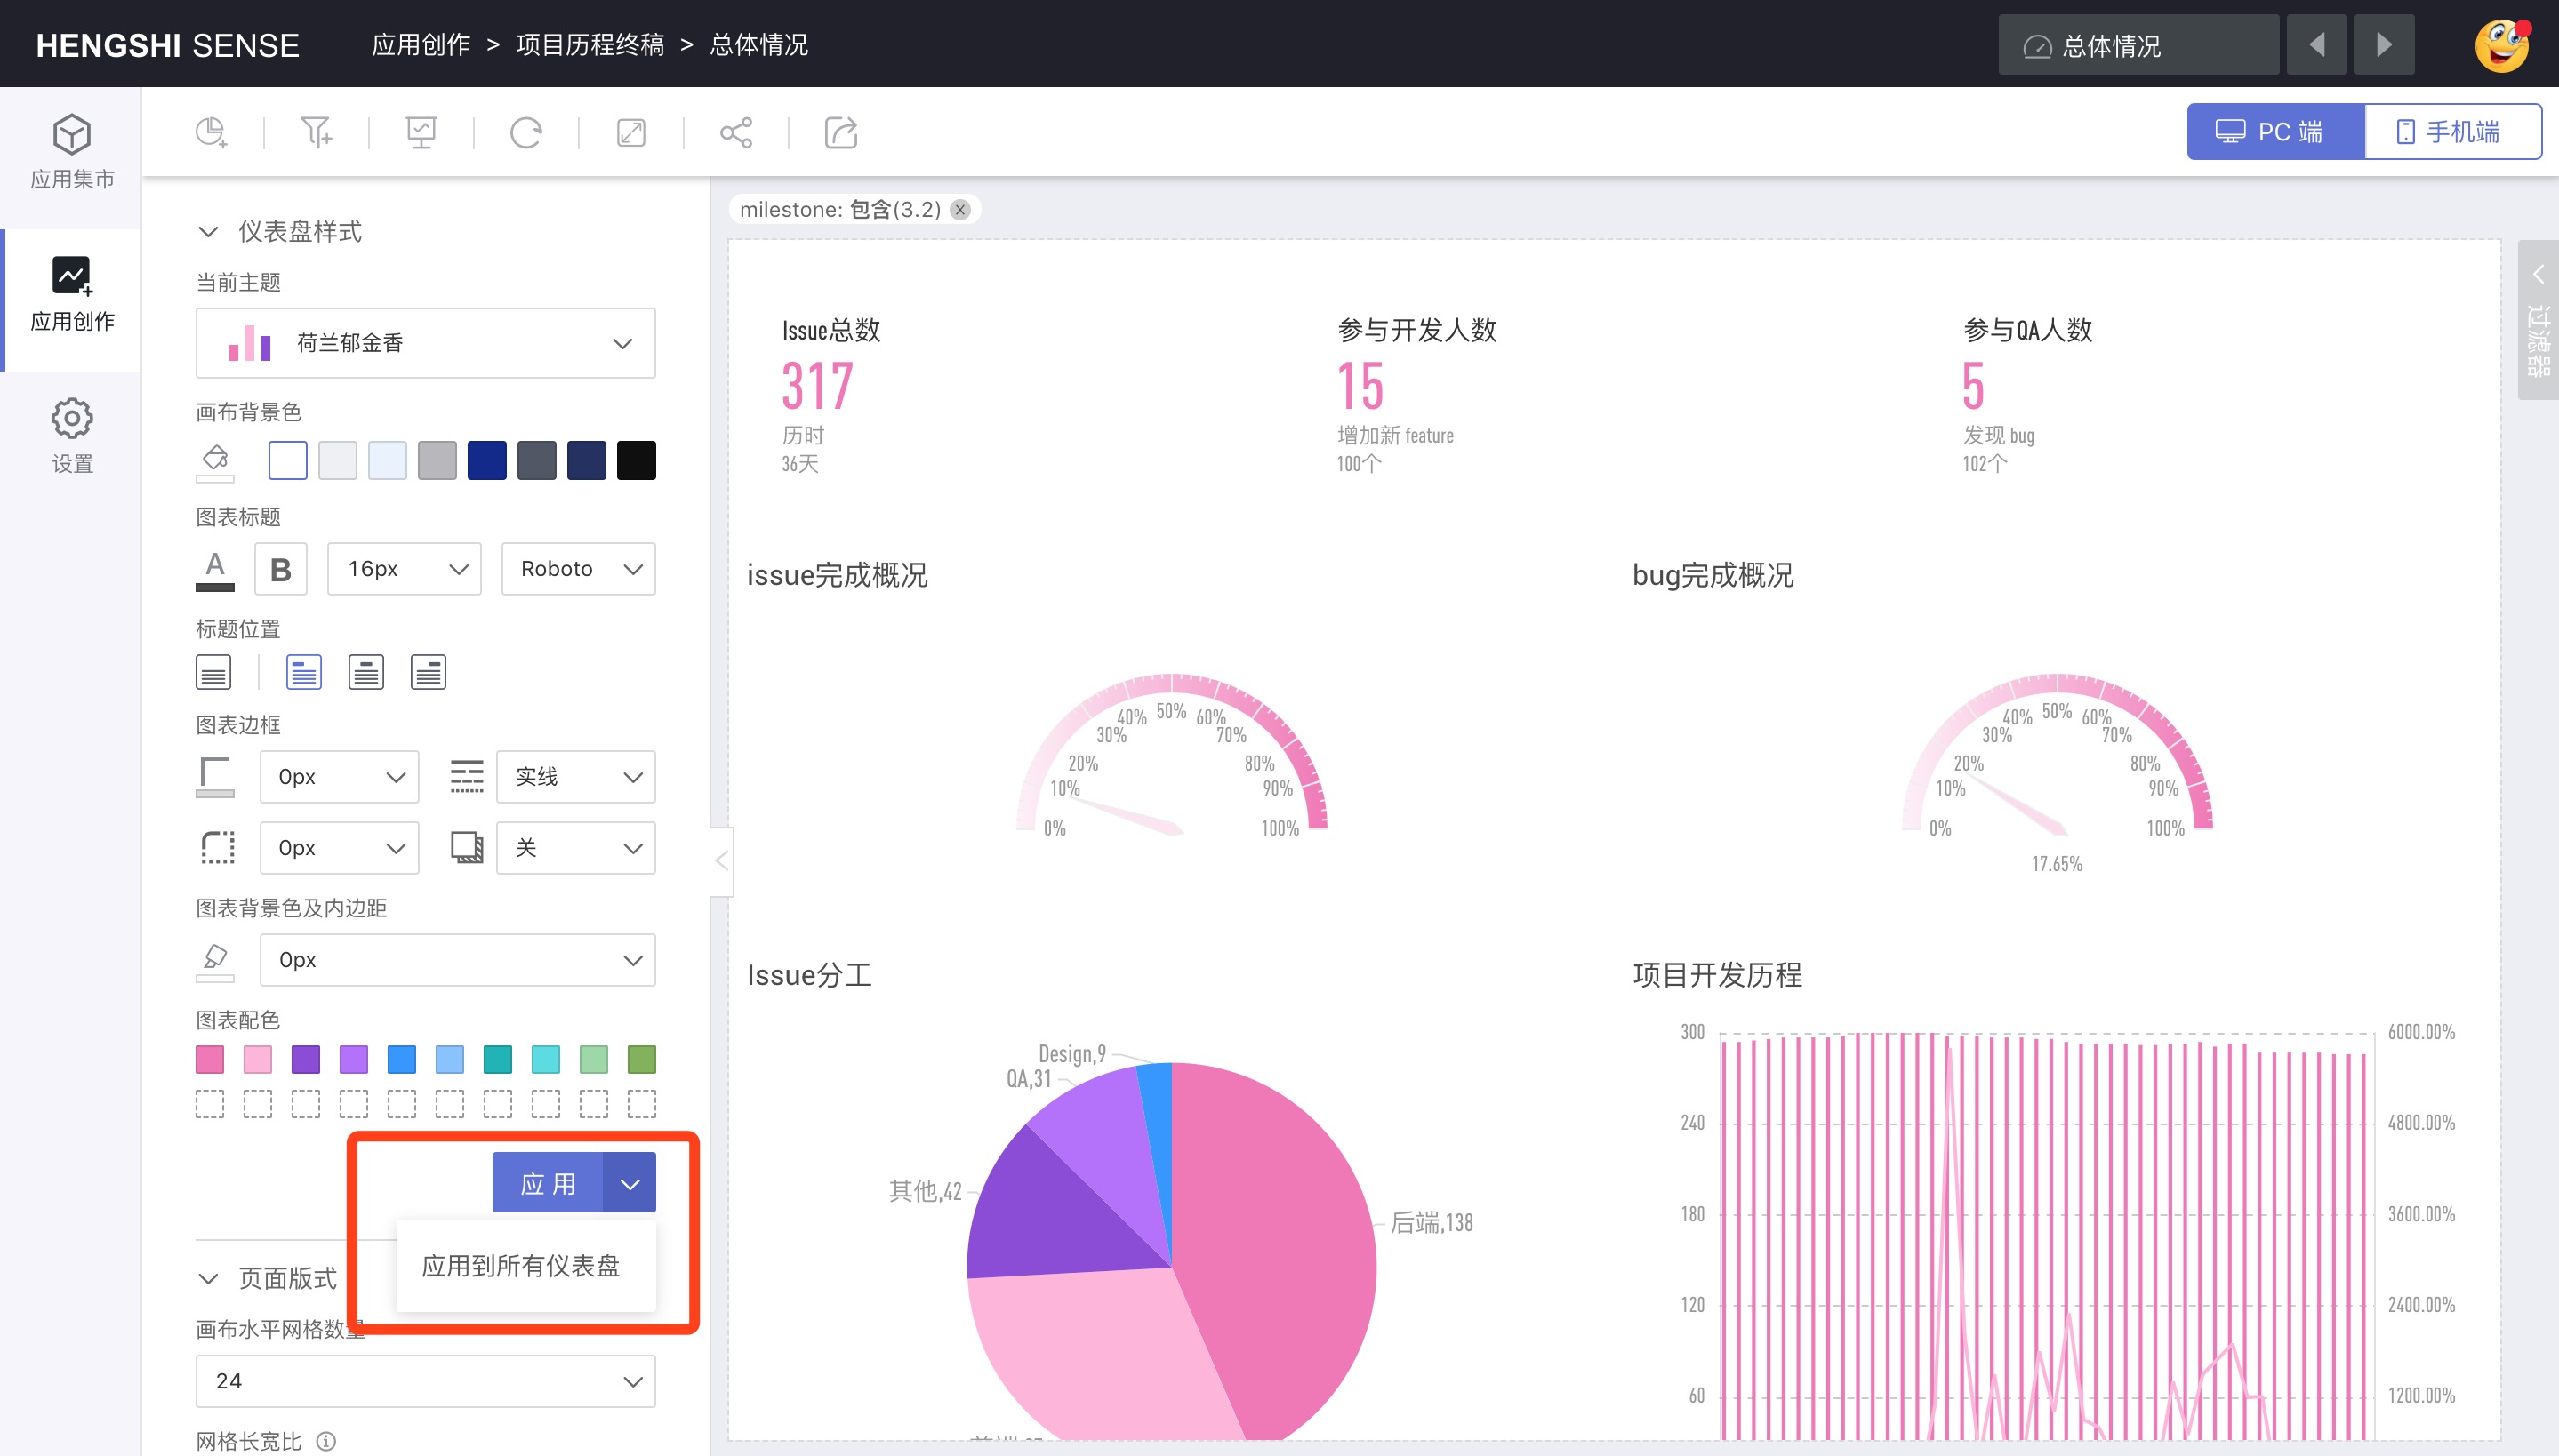This screenshot has height=1456, width=2559.
Task: Open the shadow 关 dropdown
Action: point(576,848)
